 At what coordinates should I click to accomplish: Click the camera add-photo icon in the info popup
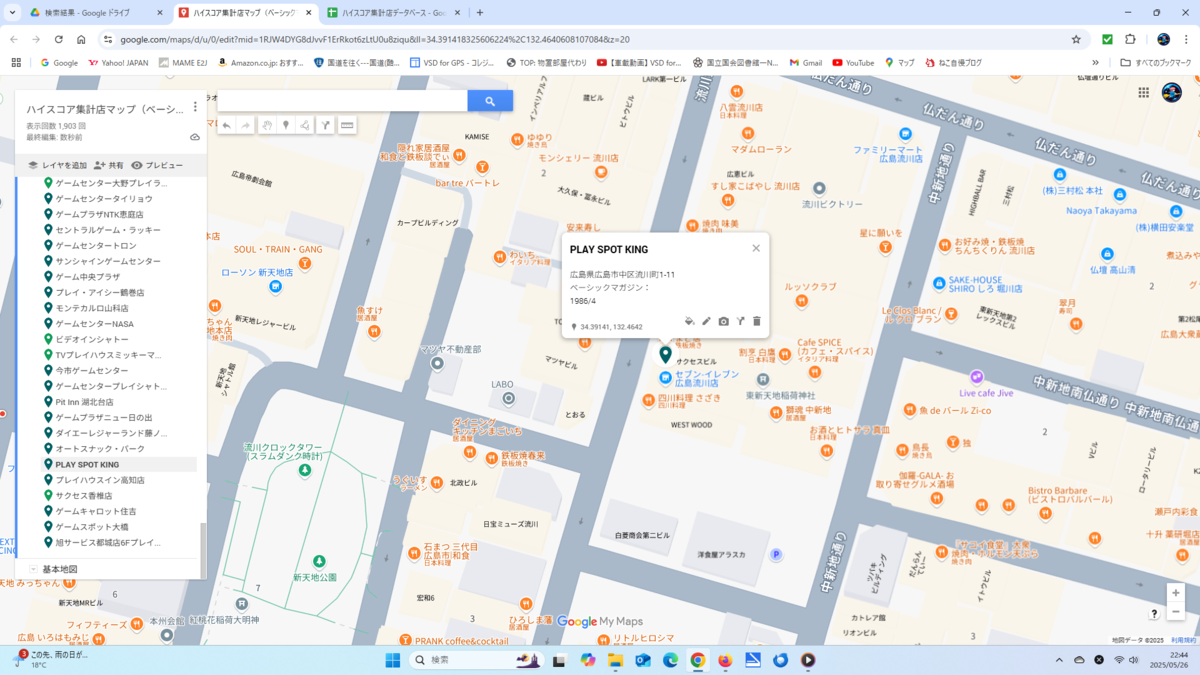coord(723,321)
